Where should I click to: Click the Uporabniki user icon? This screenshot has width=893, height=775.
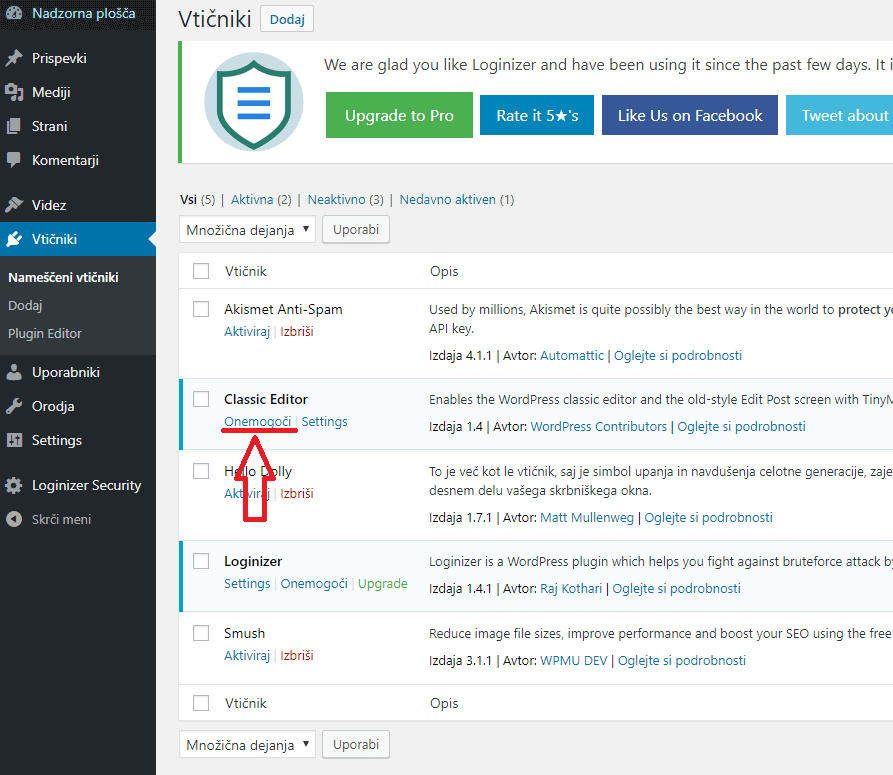(14, 372)
